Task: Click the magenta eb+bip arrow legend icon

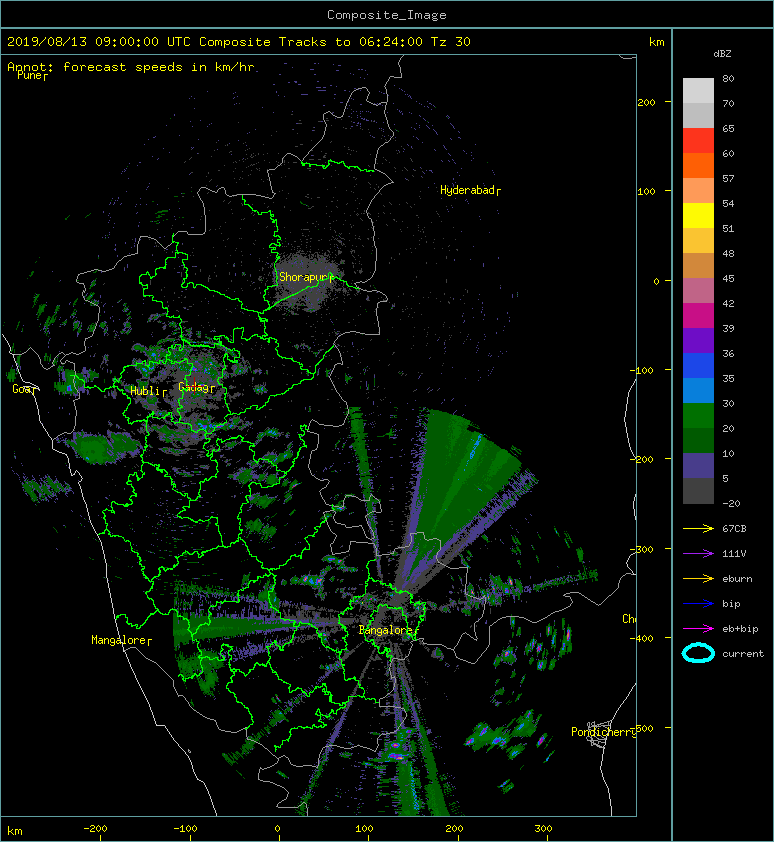Action: (x=698, y=628)
